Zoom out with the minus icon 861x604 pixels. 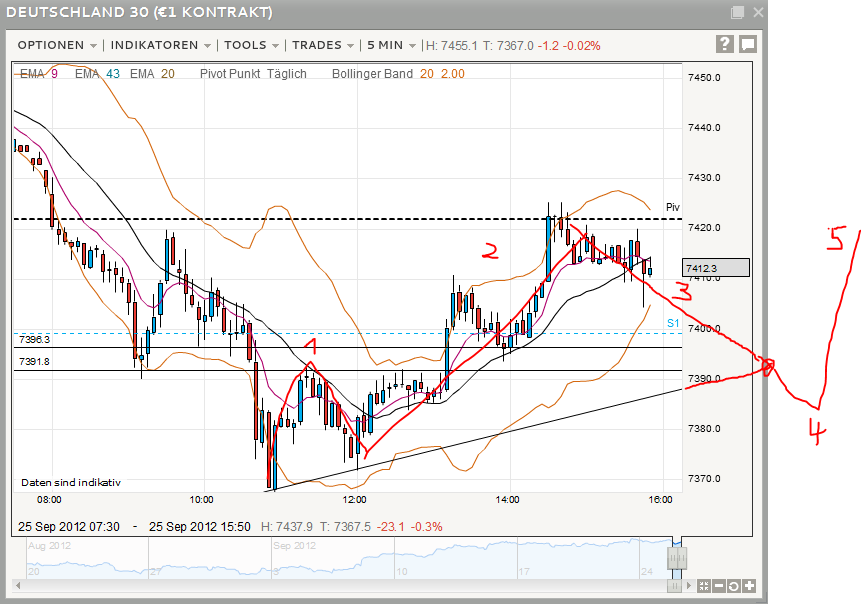tap(719, 586)
